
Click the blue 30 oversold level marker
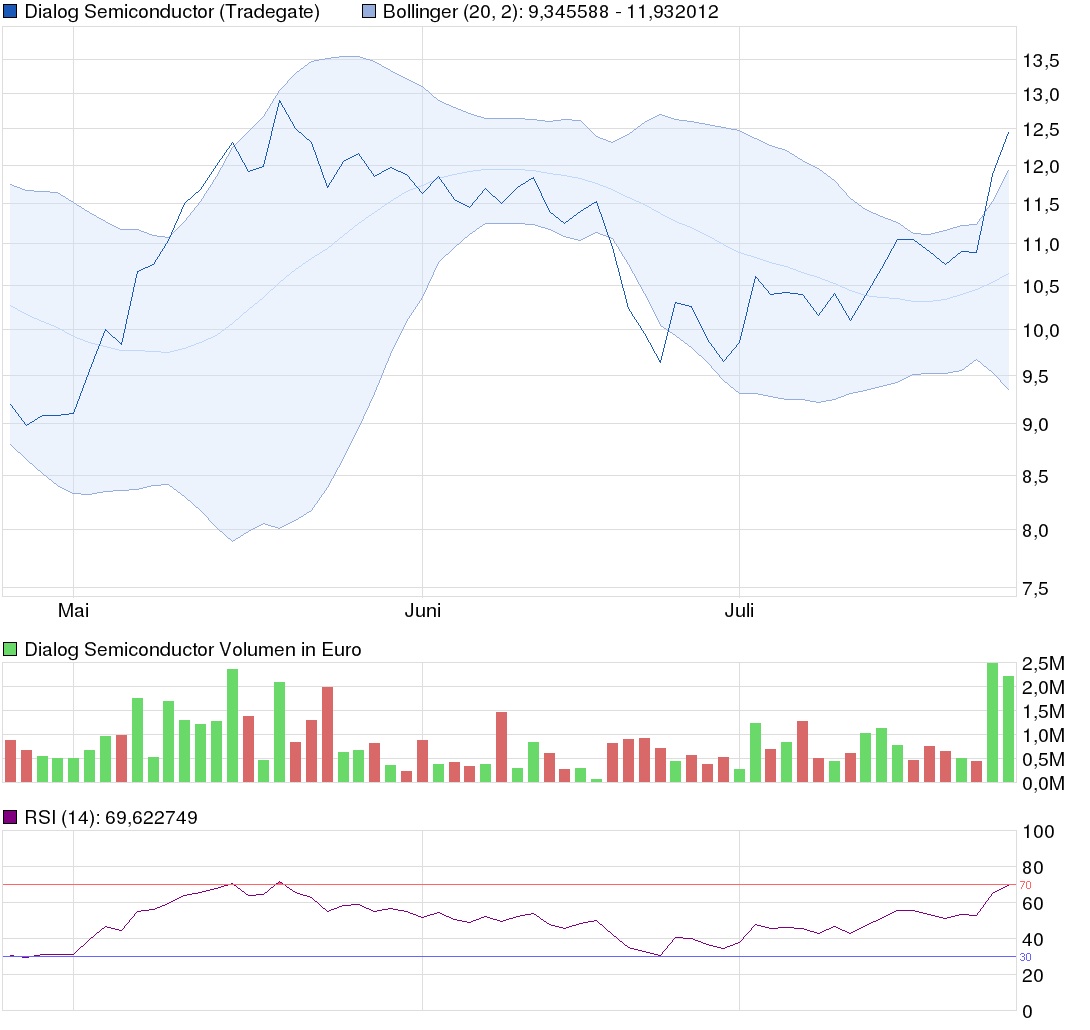(1025, 958)
